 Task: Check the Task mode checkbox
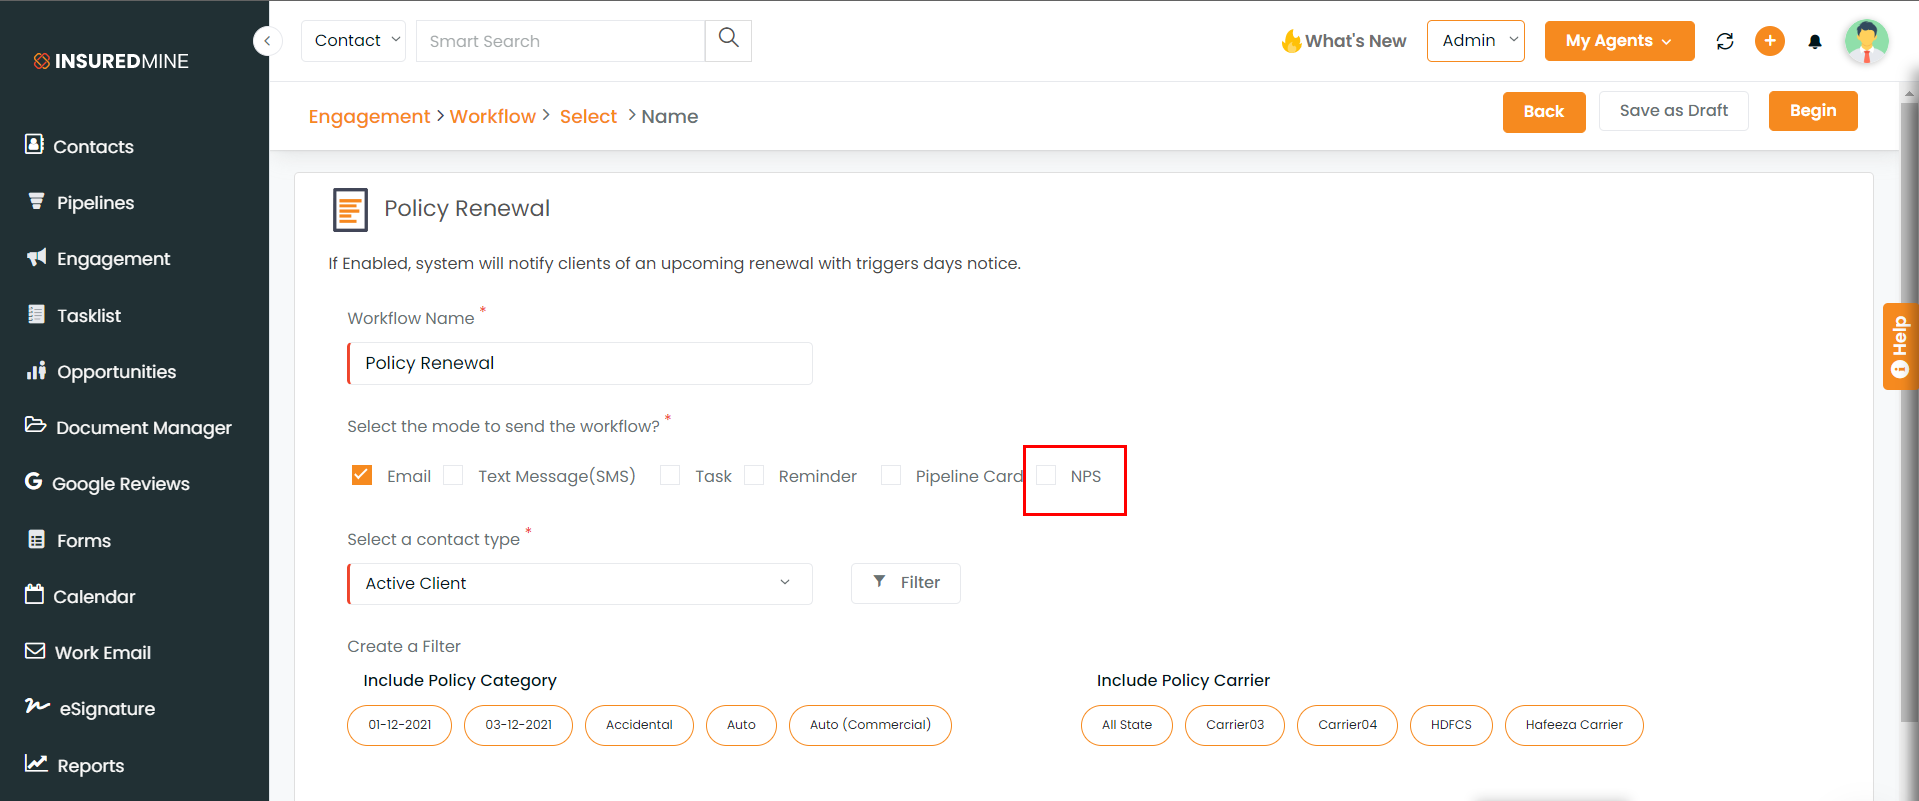click(x=670, y=475)
